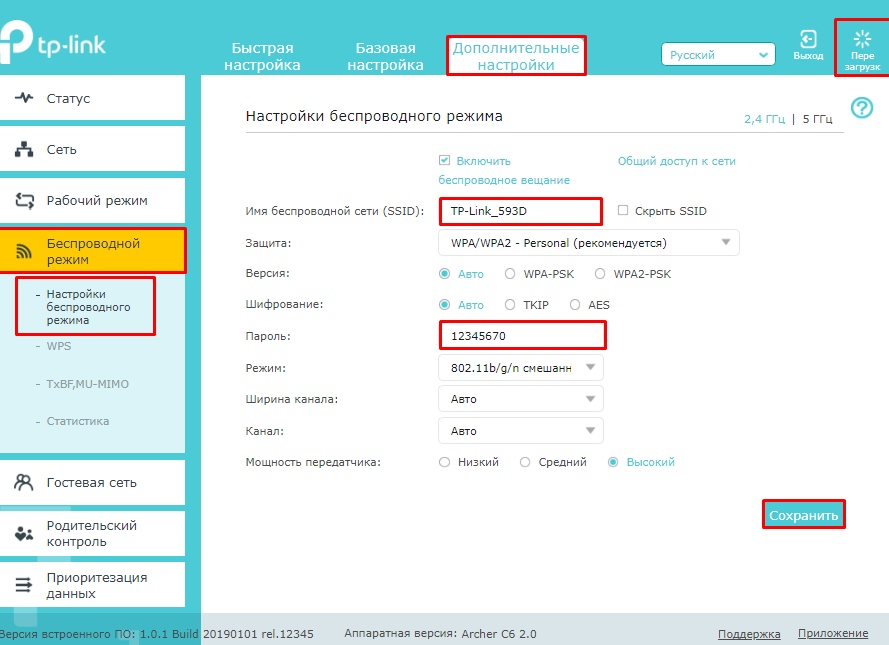The height and width of the screenshot is (645, 889).
Task: Select Настройки беспроводного режима submenu item
Action: [88, 307]
